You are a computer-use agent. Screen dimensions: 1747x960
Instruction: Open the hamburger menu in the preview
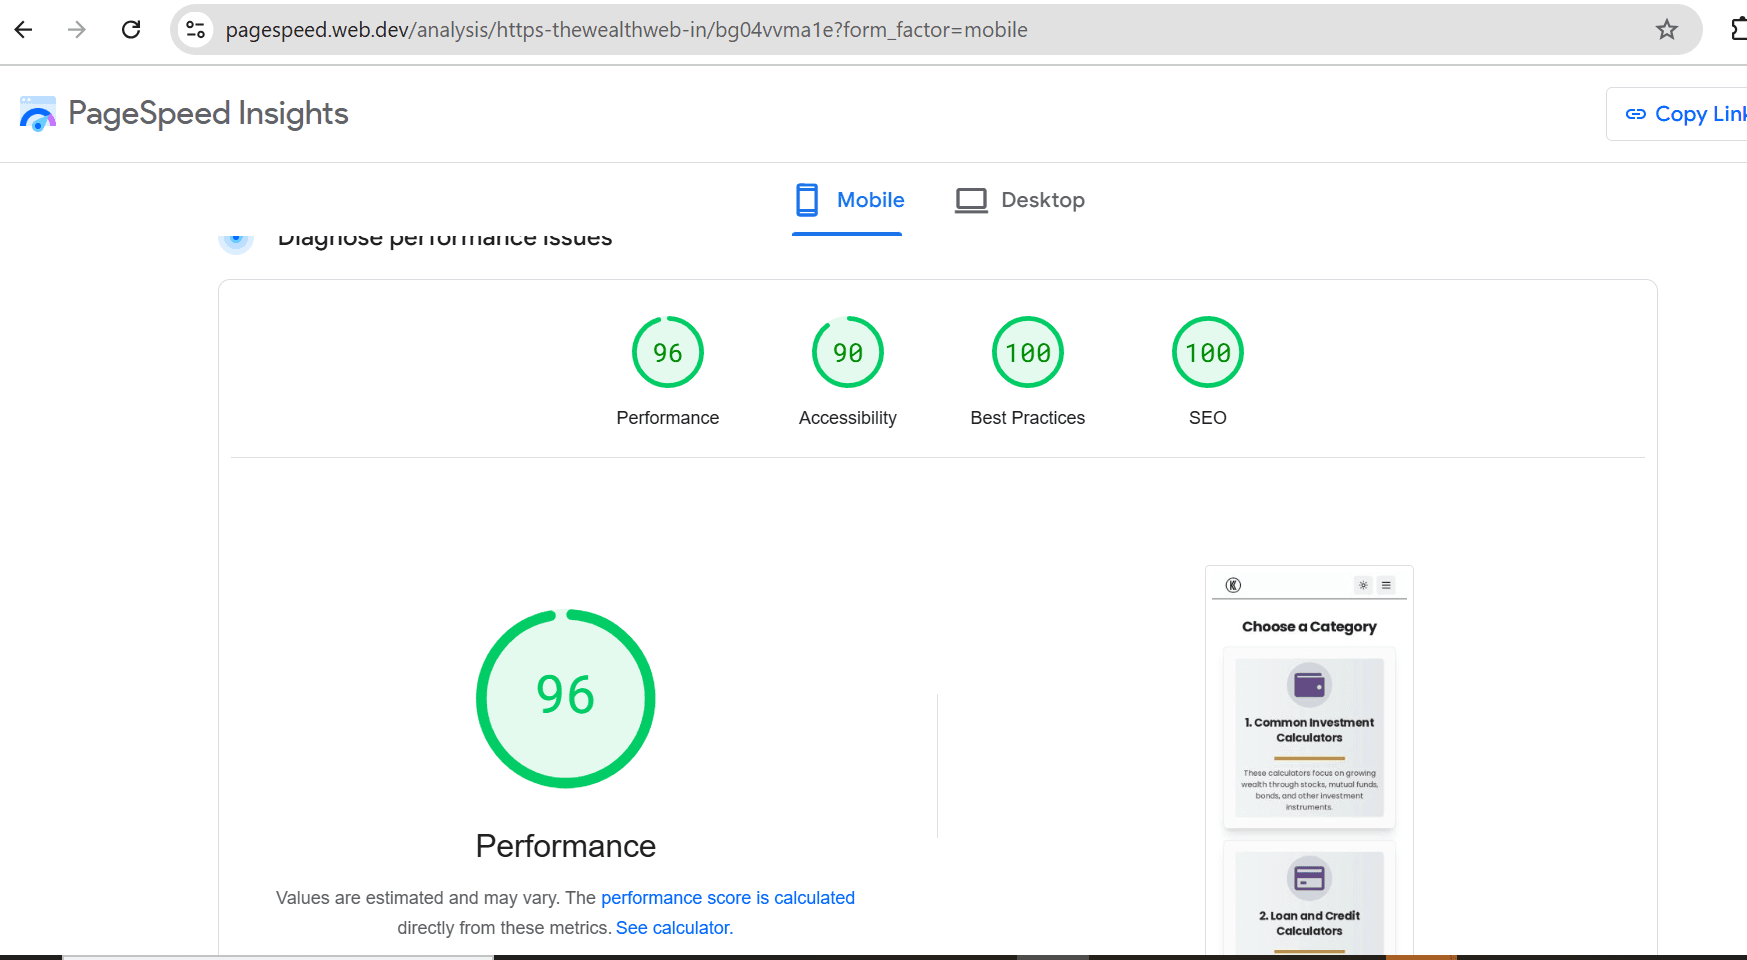pyautogui.click(x=1386, y=585)
